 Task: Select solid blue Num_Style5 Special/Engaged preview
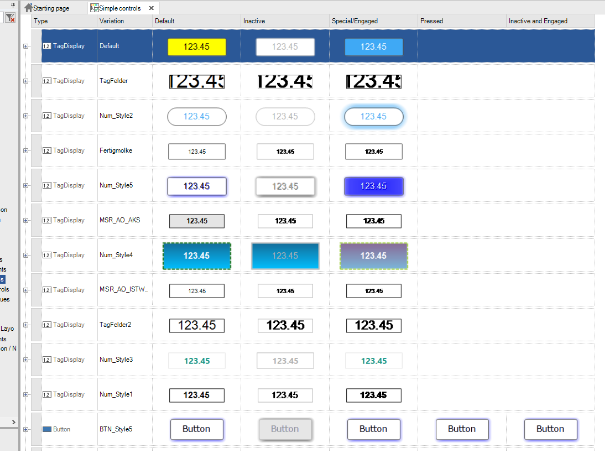coord(373,186)
